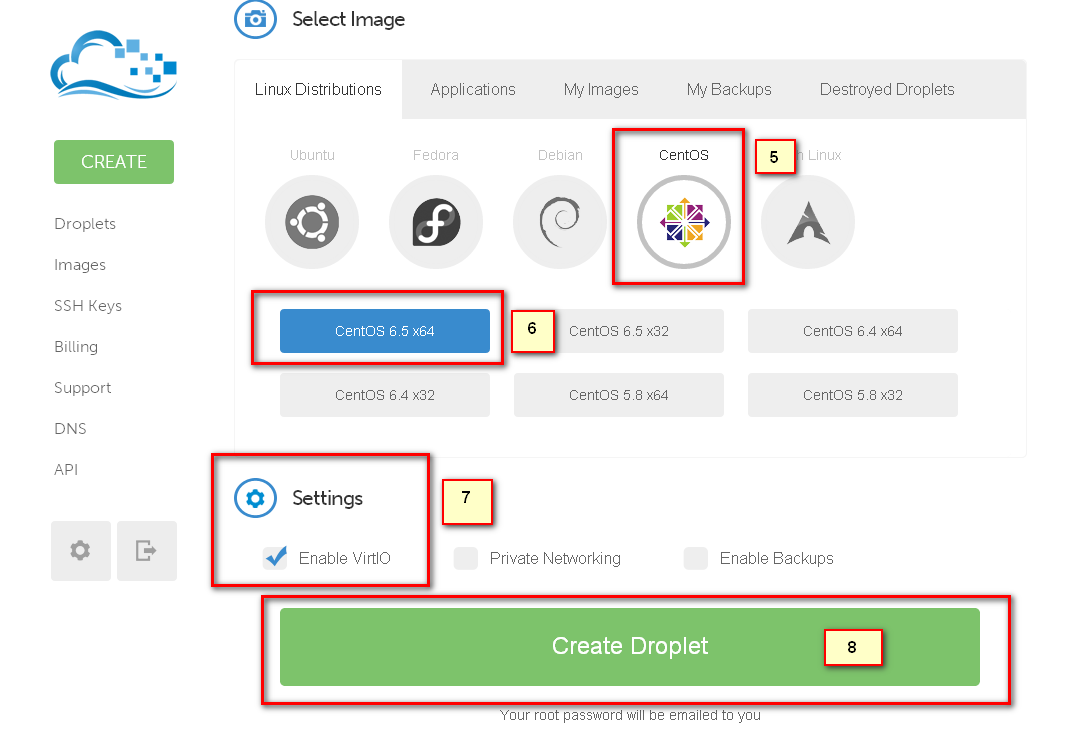Click the logout icon button

coord(147,551)
